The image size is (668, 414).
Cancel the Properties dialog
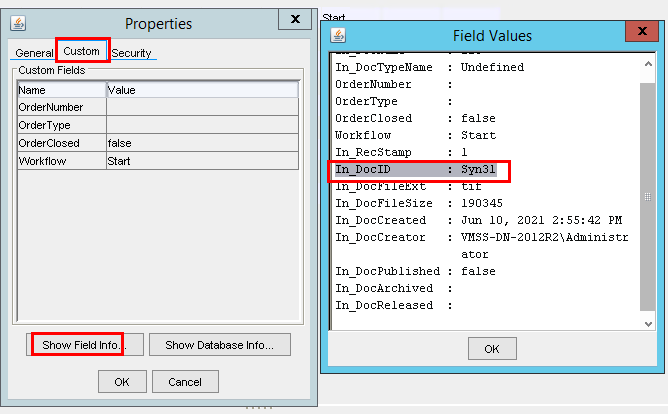tap(185, 381)
